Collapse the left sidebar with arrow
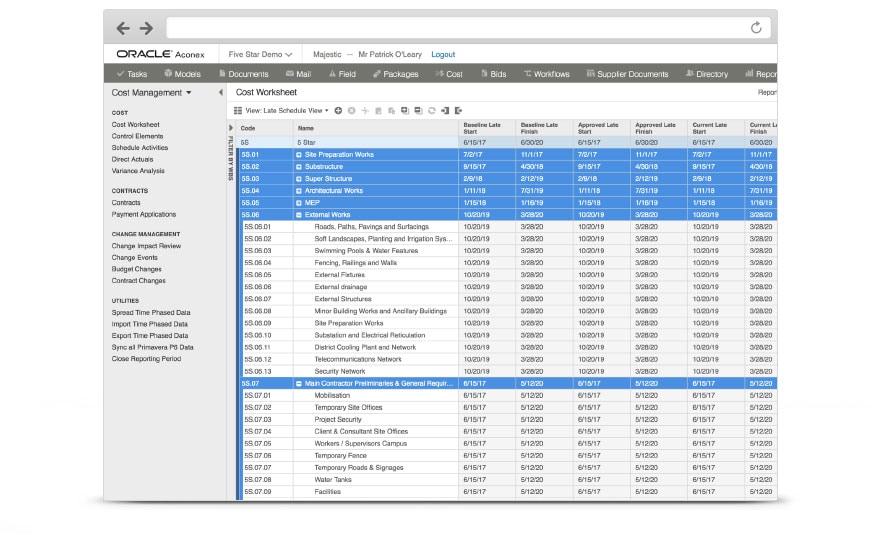The image size is (880, 533). click(x=221, y=92)
